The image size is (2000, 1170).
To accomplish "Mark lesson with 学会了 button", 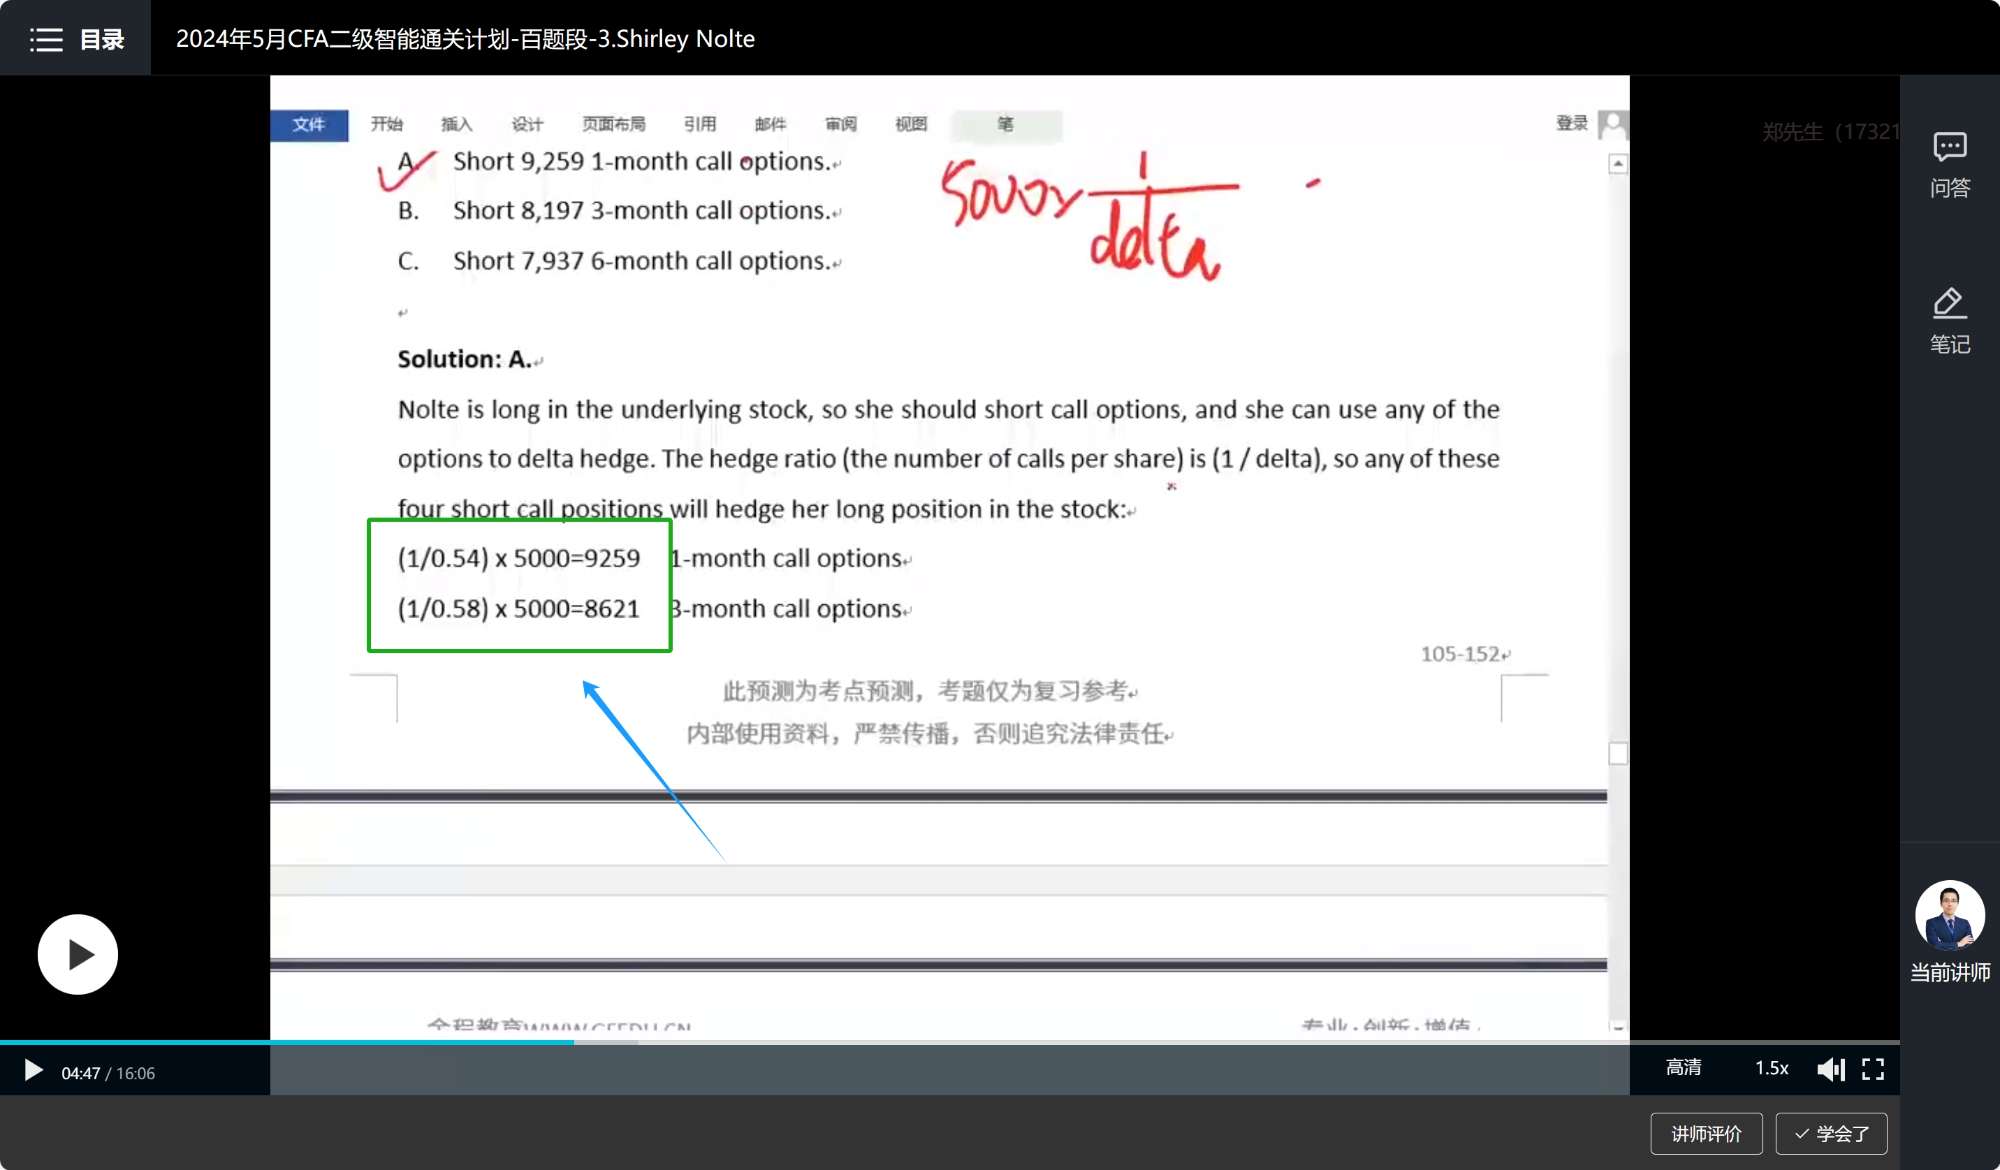I will point(1831,1133).
